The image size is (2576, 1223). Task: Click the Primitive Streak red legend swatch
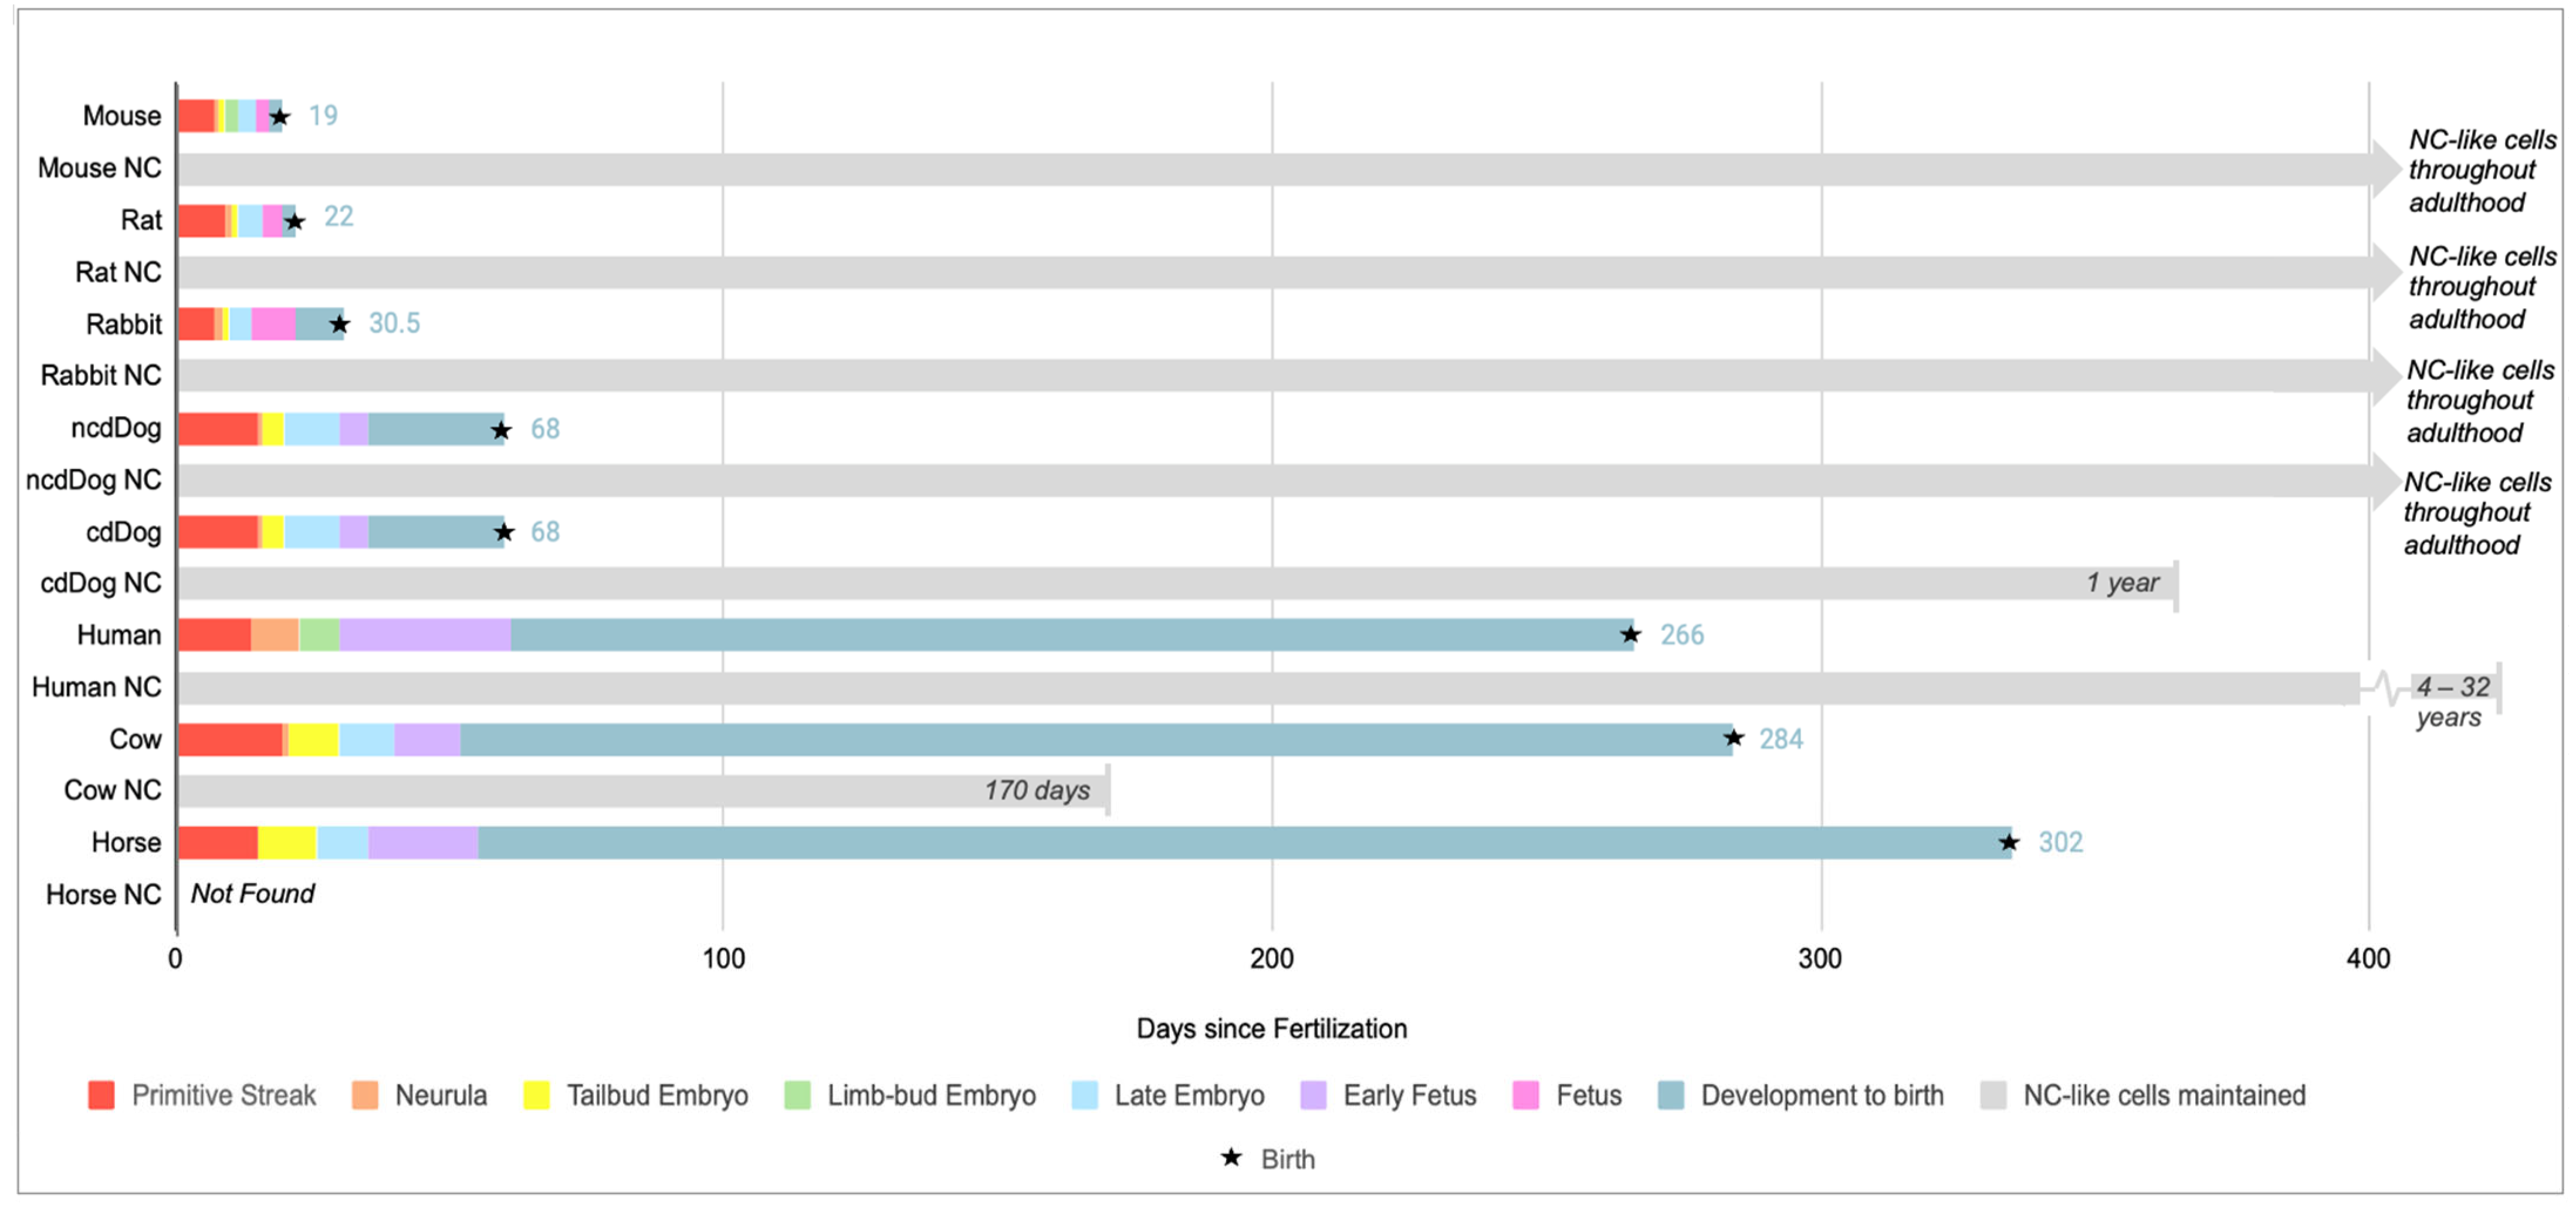(x=101, y=1095)
